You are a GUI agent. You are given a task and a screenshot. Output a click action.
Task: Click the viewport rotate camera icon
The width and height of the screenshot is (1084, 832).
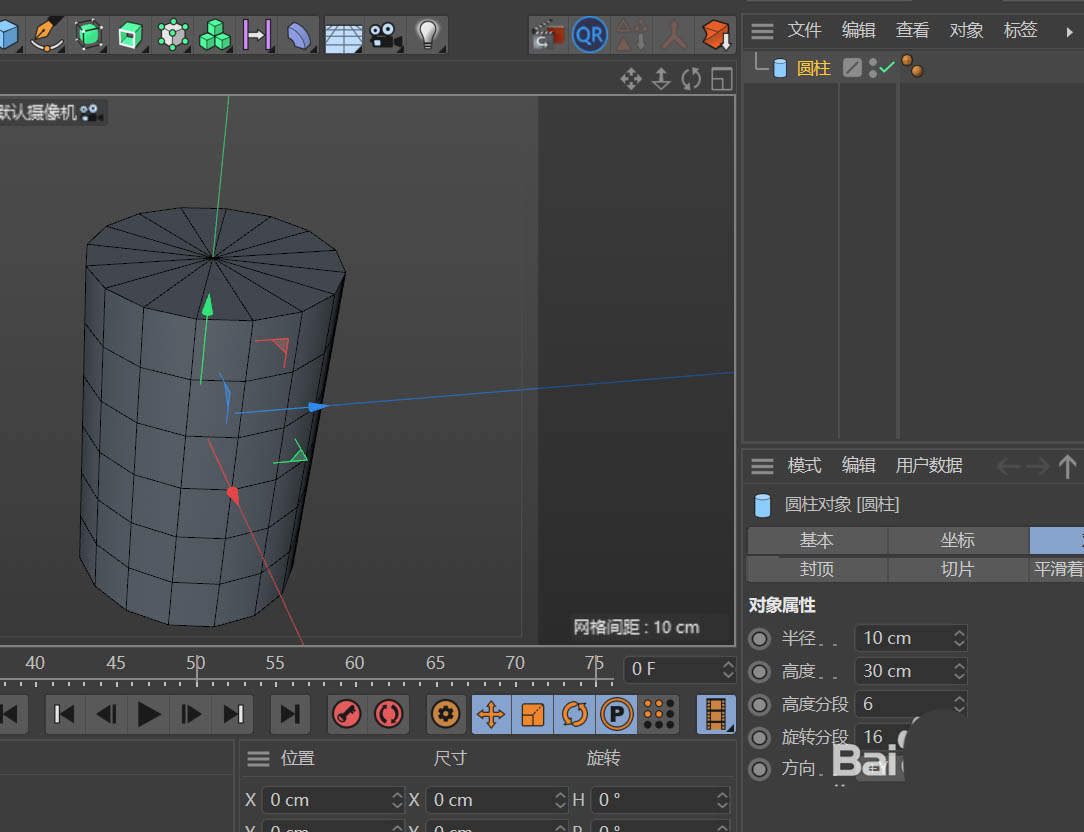click(x=691, y=79)
